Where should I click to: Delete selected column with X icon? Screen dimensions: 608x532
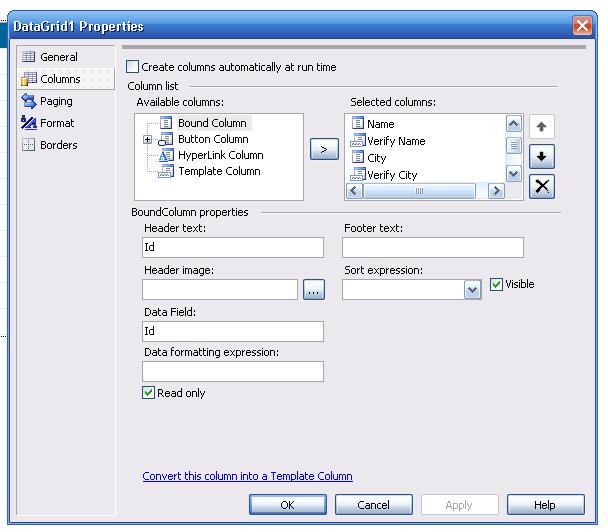(541, 187)
